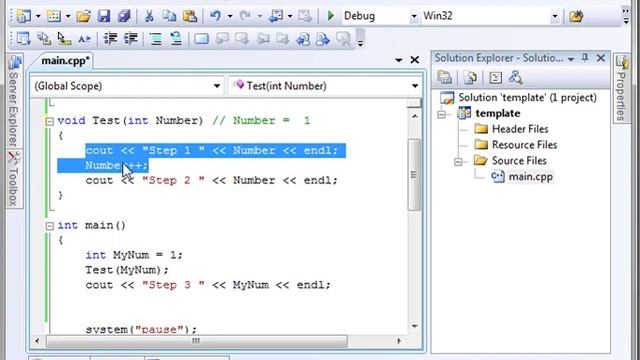640x360 pixels.
Task: Click the New Project toolbar icon
Action: [24, 16]
